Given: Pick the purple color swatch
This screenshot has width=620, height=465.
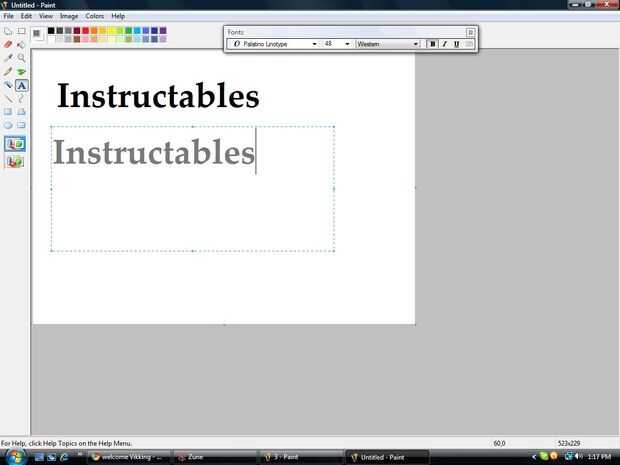Looking at the screenshot, I should pos(163,30).
